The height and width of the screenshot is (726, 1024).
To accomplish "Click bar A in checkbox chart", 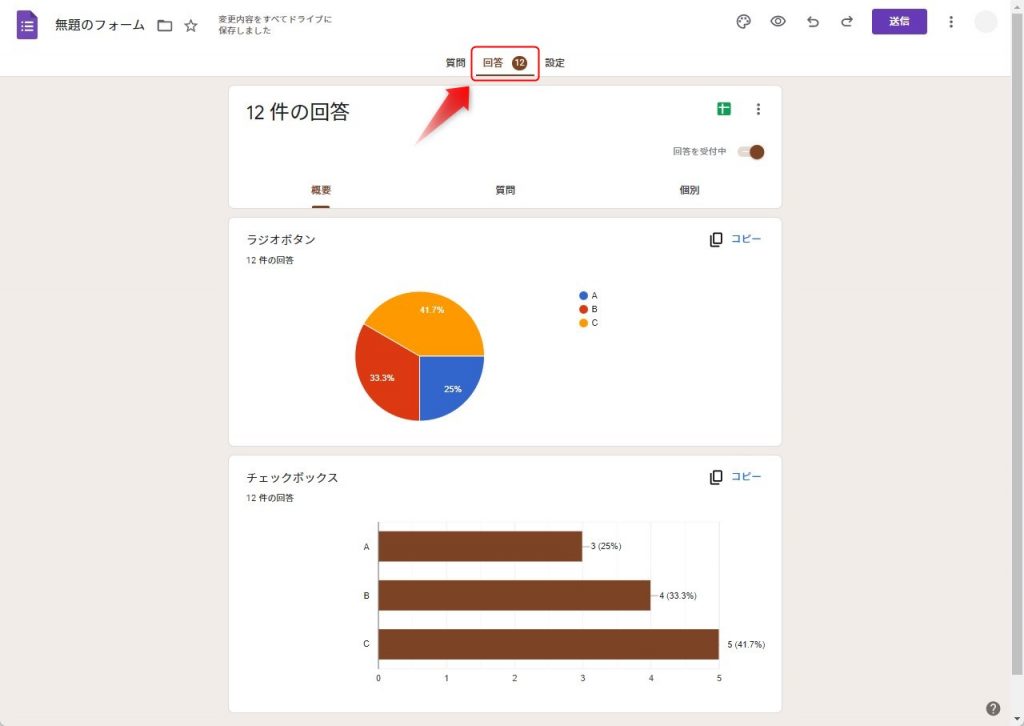I will pos(480,546).
